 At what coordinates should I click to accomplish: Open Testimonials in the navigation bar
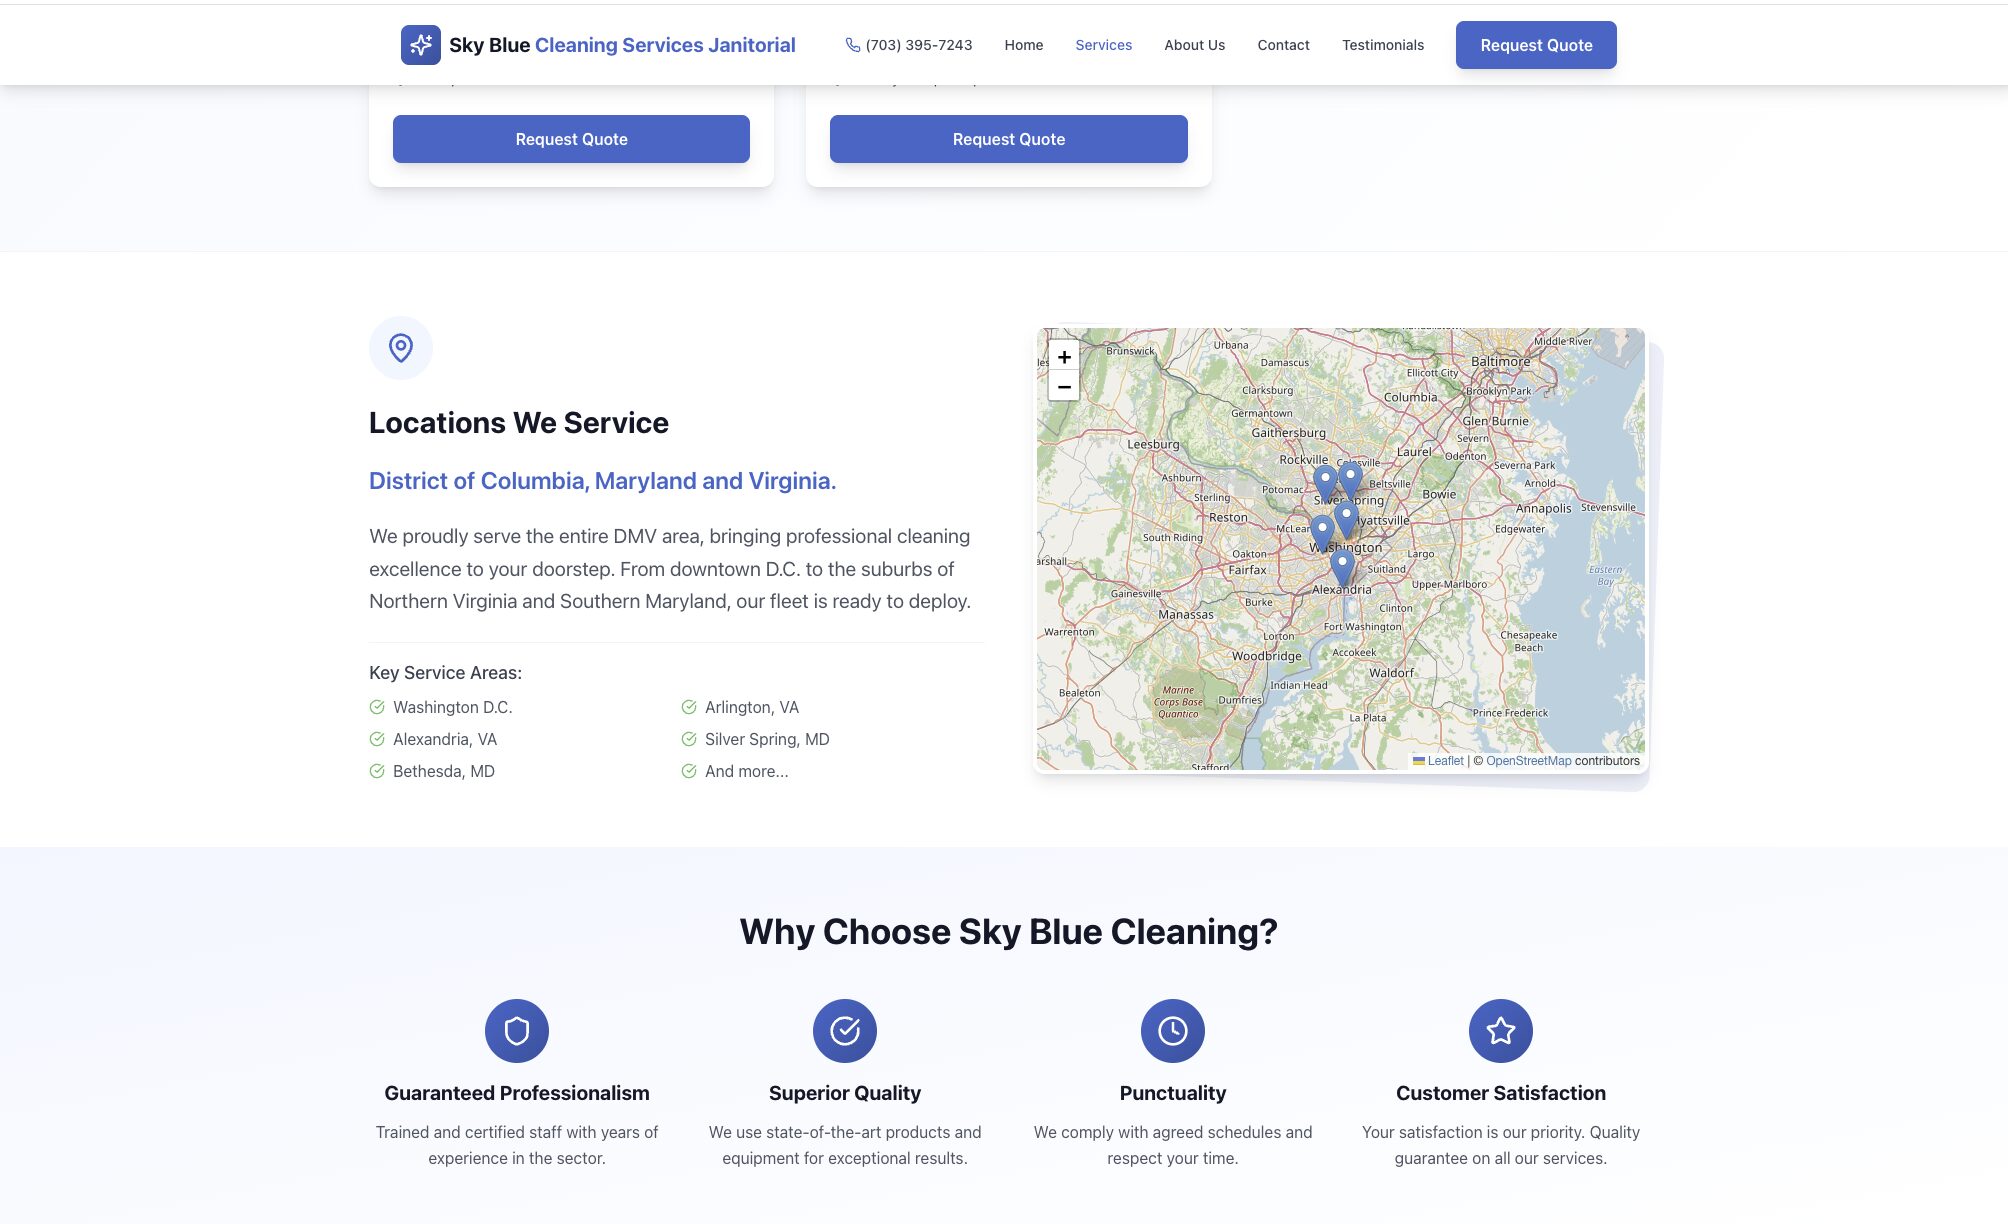1383,45
